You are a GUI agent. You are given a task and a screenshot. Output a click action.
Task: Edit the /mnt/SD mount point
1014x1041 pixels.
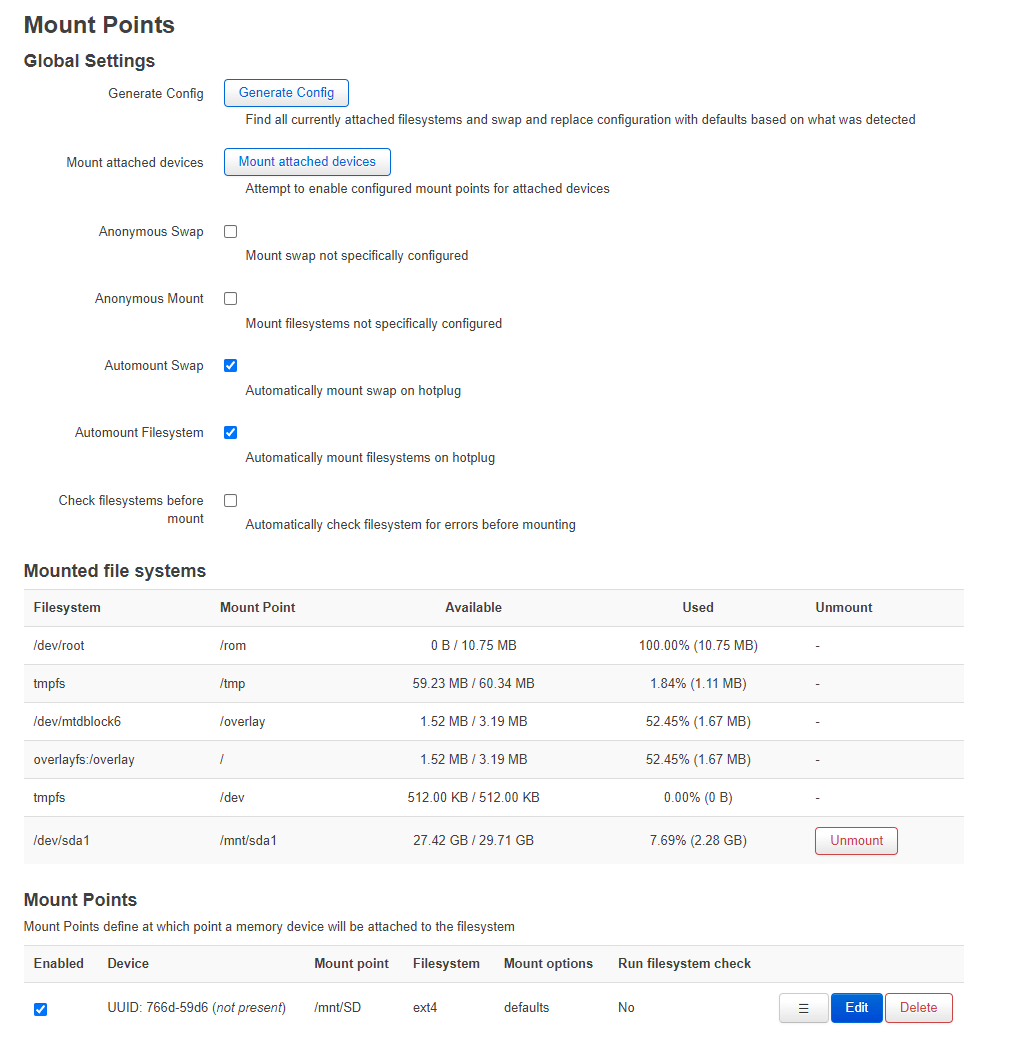coord(856,1008)
